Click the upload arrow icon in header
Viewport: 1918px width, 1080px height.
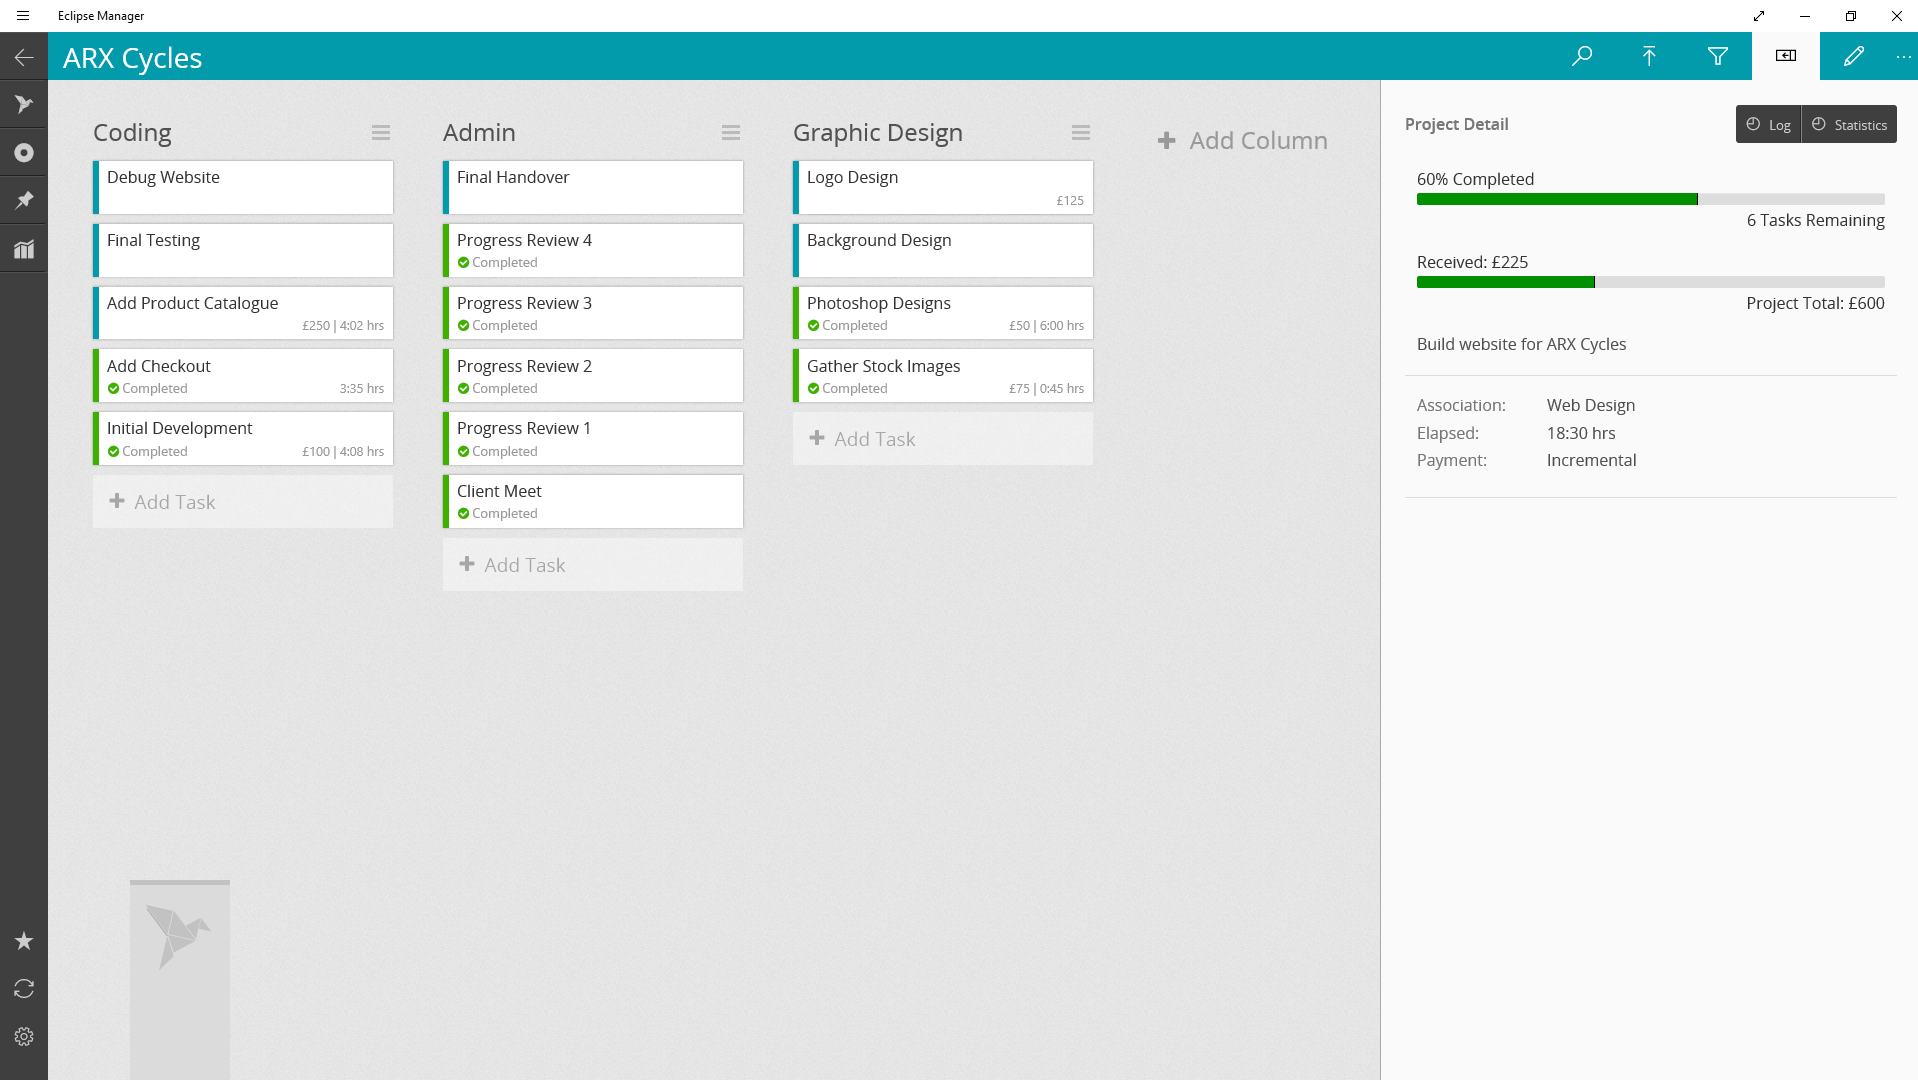pos(1649,56)
